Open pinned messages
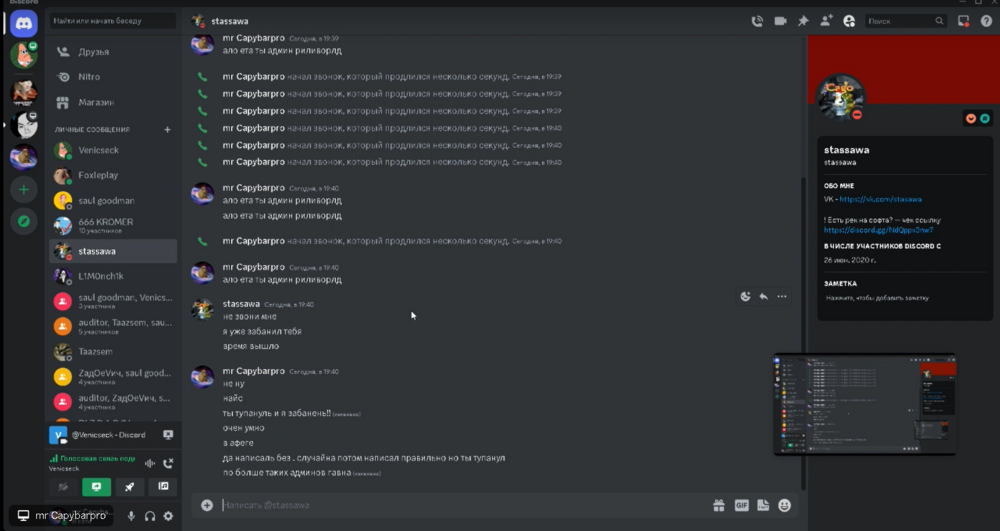Image resolution: width=1000 pixels, height=531 pixels. coord(803,21)
